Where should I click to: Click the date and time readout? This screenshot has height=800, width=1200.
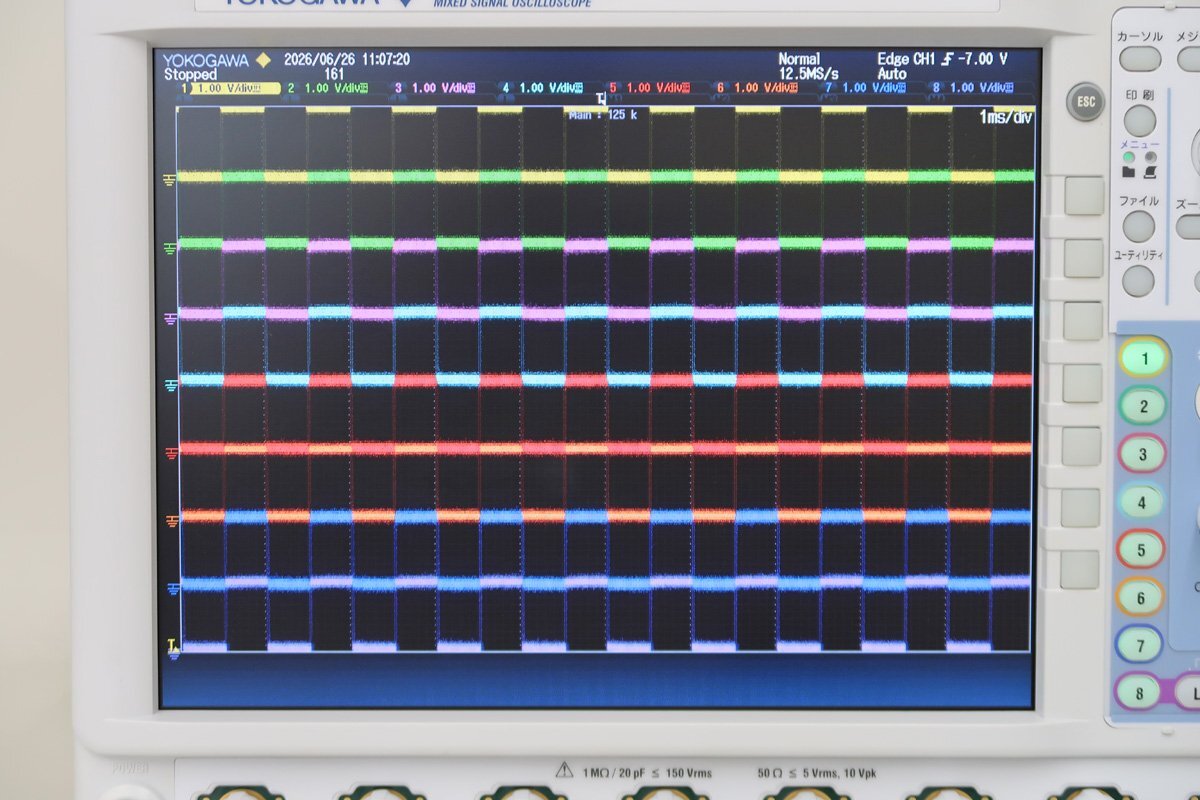(347, 60)
